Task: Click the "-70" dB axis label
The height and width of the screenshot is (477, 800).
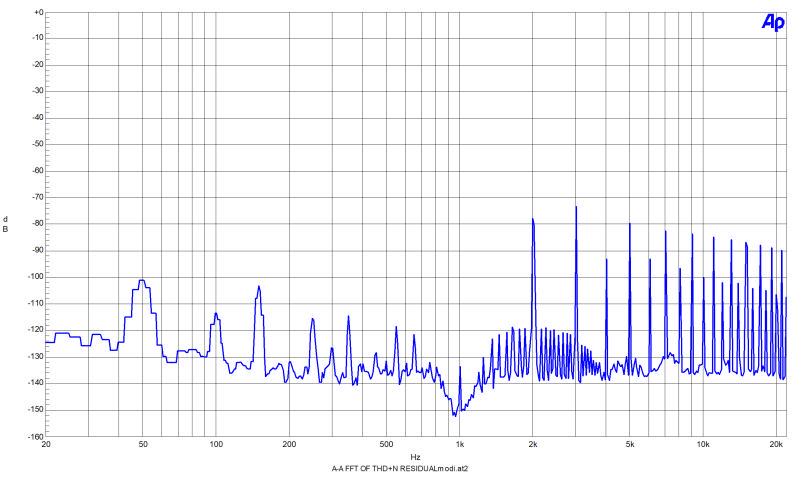Action: pos(38,197)
